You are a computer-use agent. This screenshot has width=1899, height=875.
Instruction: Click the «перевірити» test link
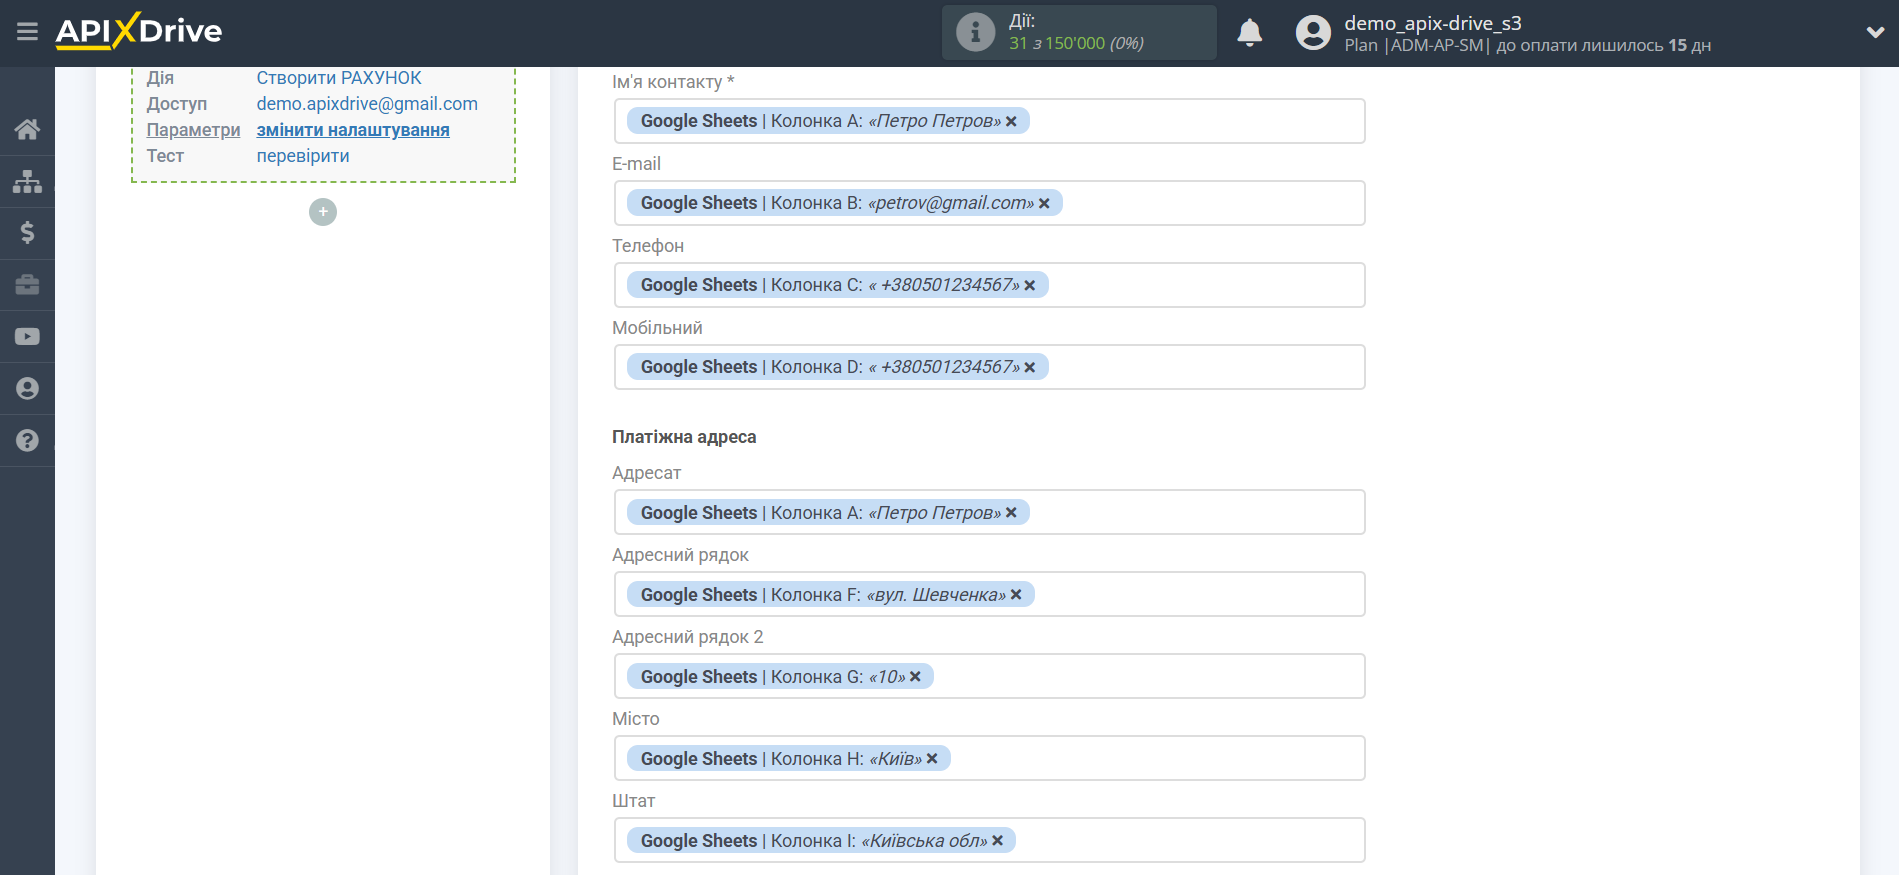[x=303, y=156]
